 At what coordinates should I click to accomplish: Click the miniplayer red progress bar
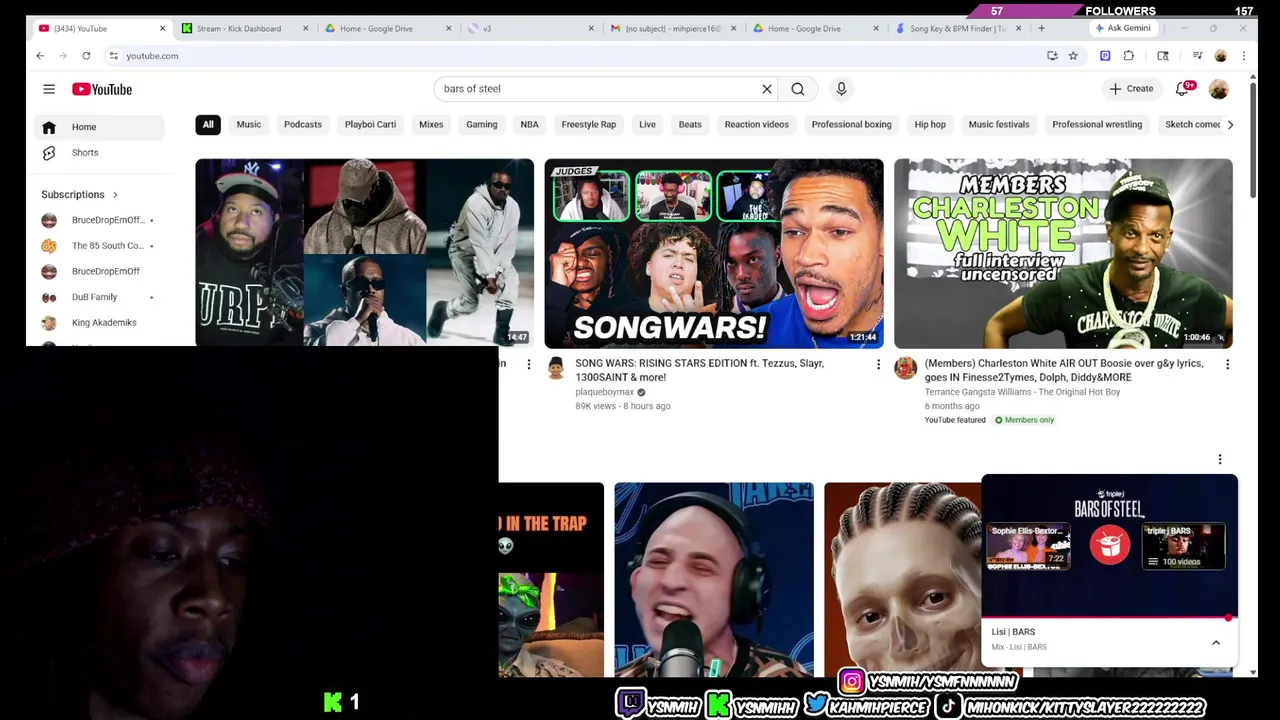pos(1109,617)
